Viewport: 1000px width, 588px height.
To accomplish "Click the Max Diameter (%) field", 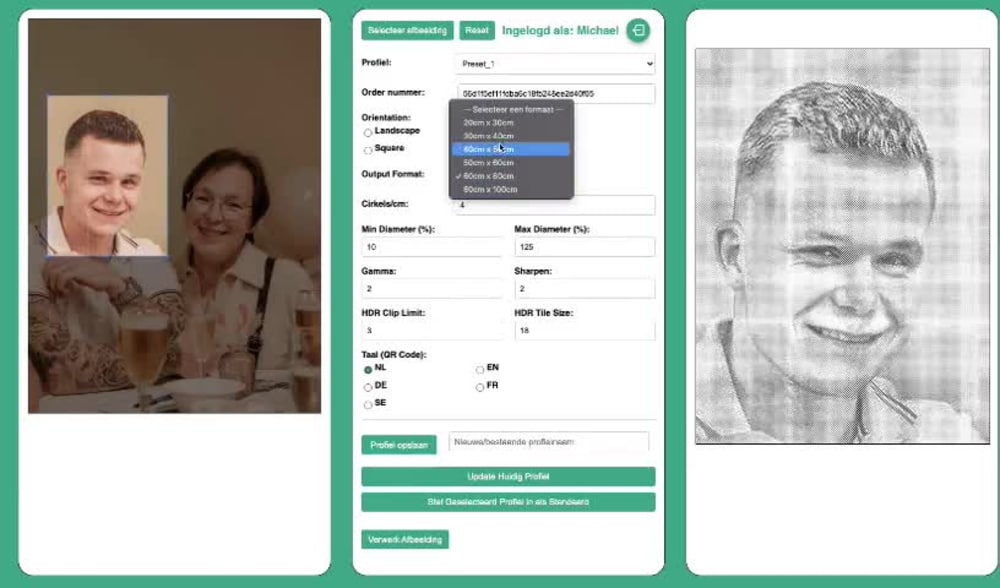I will (585, 247).
